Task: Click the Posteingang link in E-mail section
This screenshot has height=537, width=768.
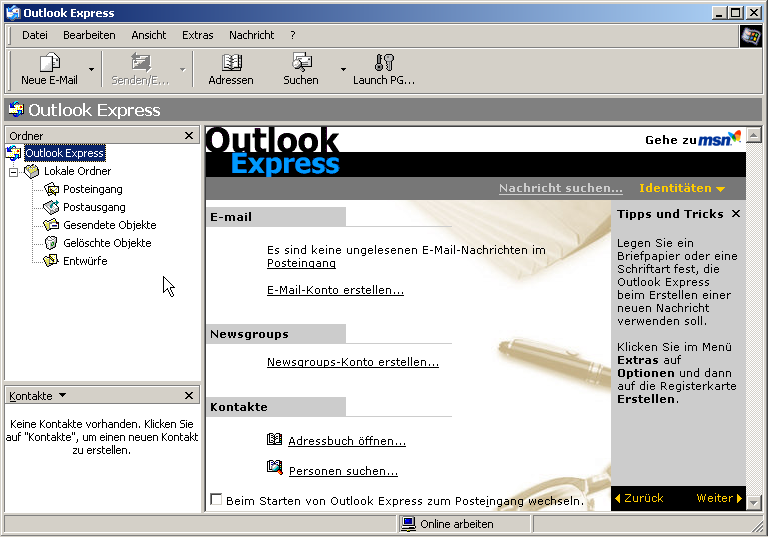Action: point(301,263)
